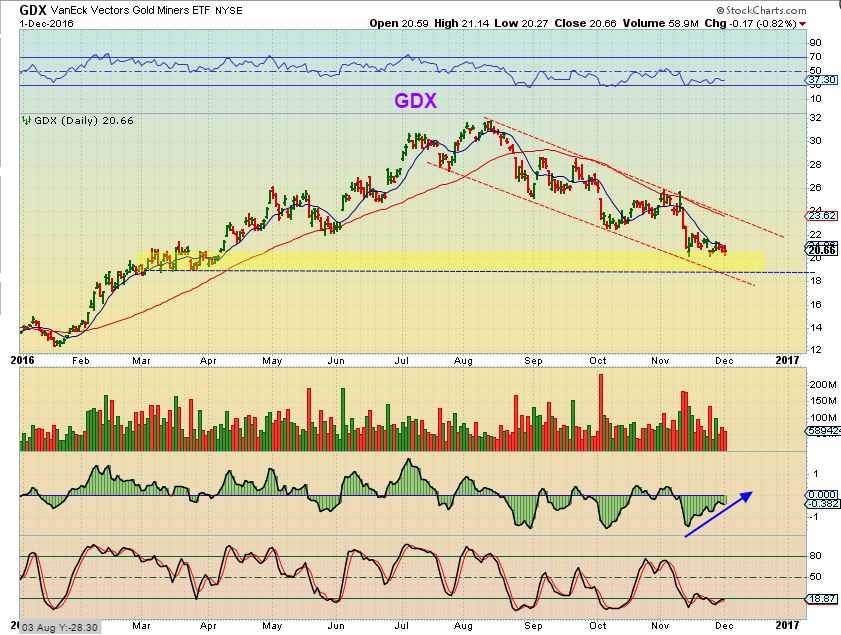Click the Aug label on price chart axis
This screenshot has height=635, width=841.
(463, 361)
